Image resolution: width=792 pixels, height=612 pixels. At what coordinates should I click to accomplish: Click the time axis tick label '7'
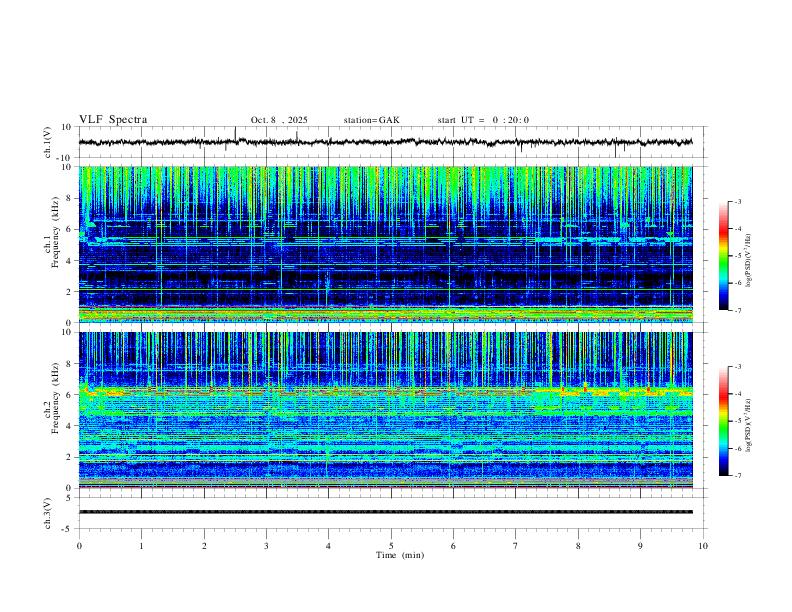coord(516,546)
